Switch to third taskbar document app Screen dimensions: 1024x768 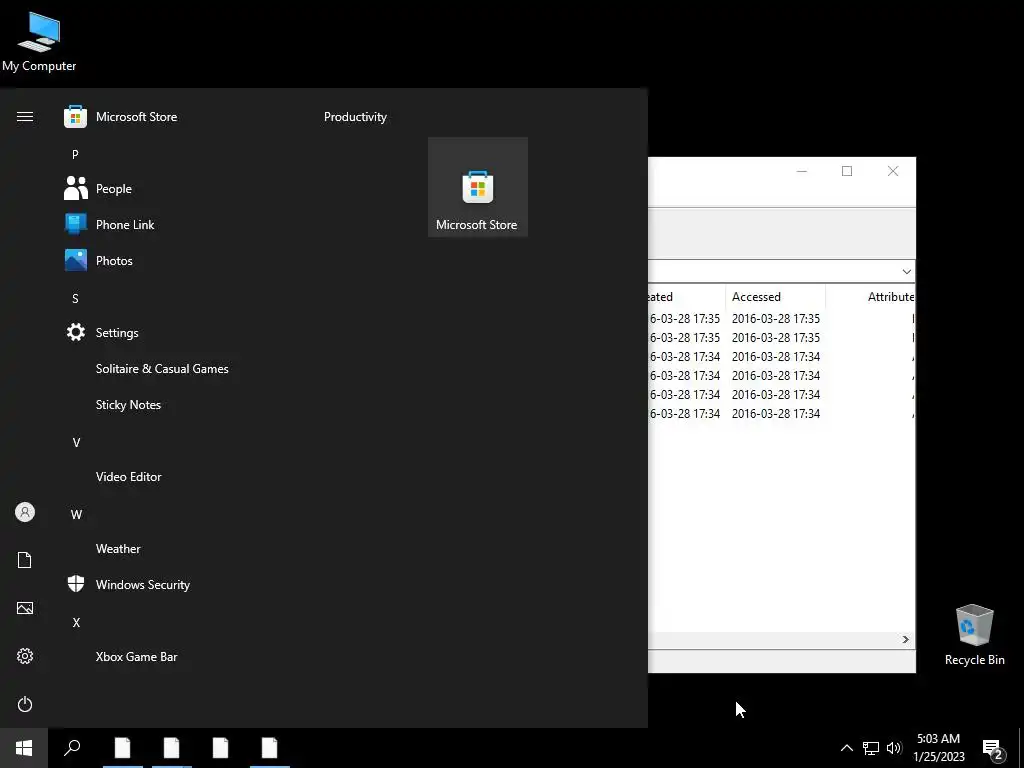coord(221,748)
